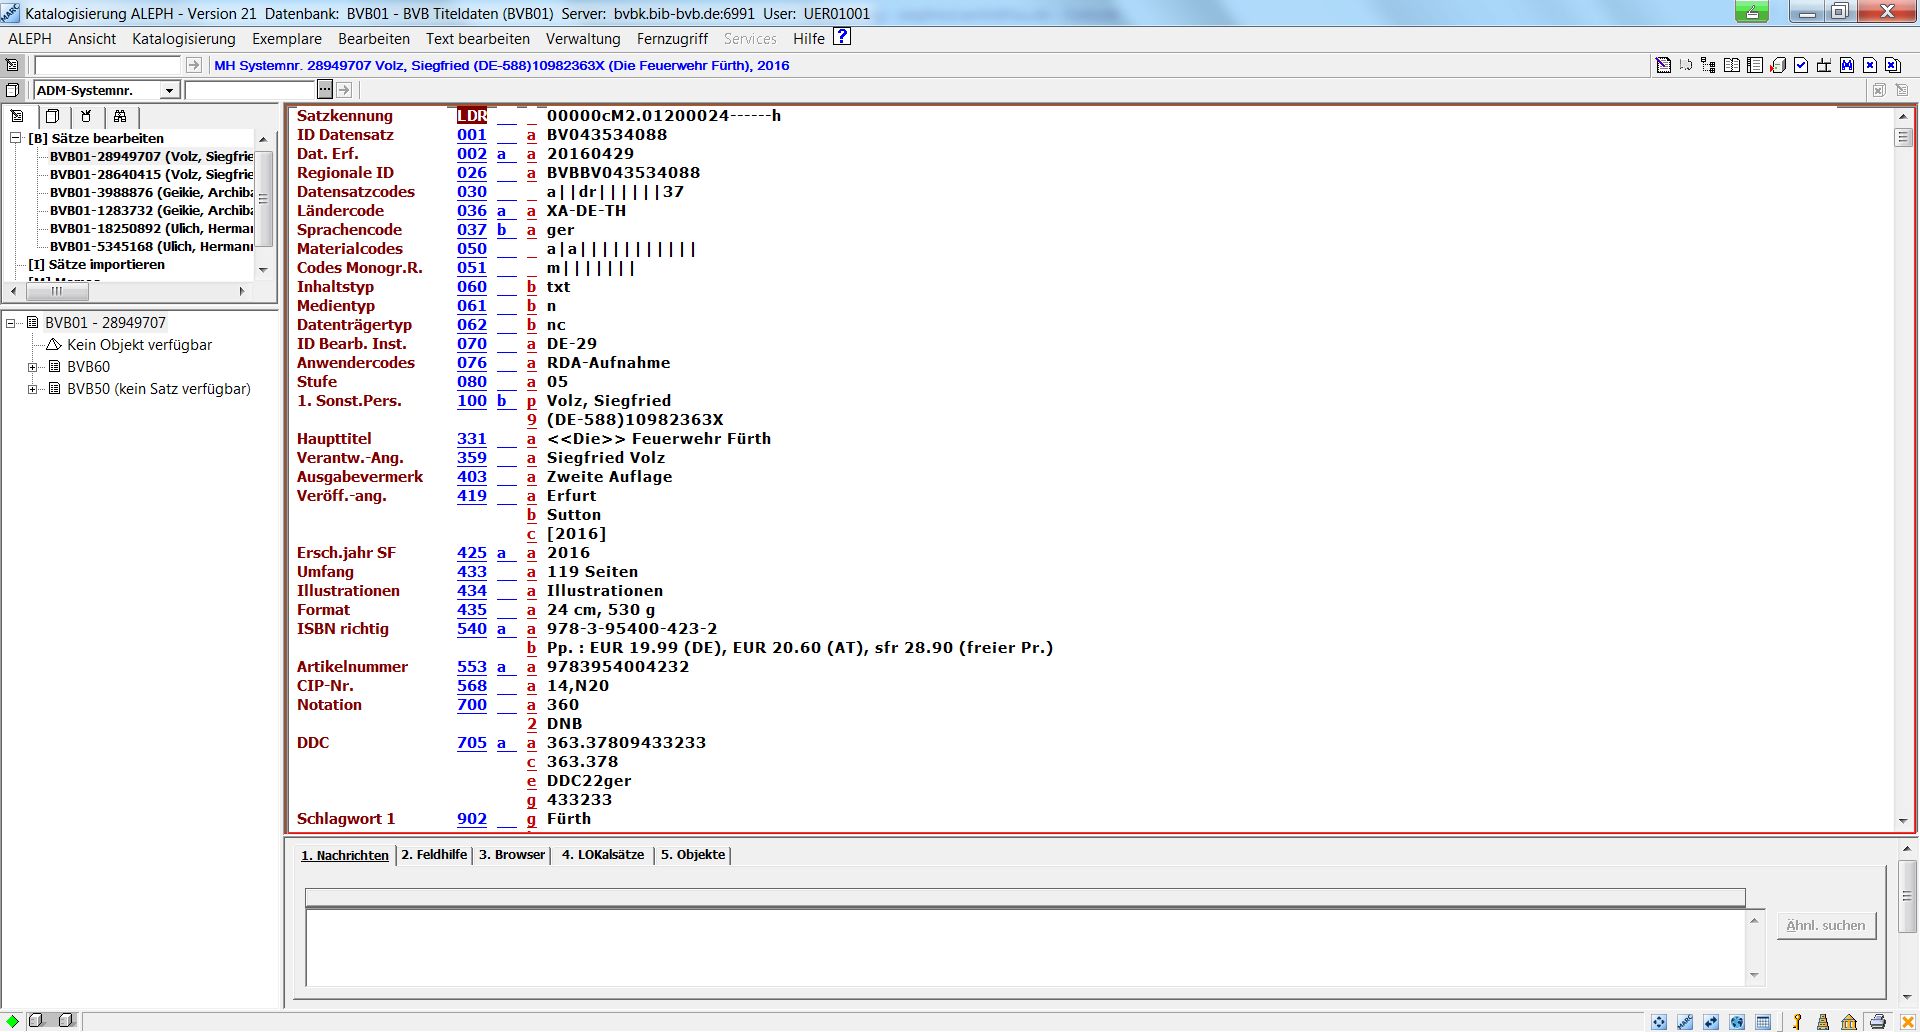1920x1032 pixels.
Task: Click the globe icon in status bar
Action: 1737,1021
